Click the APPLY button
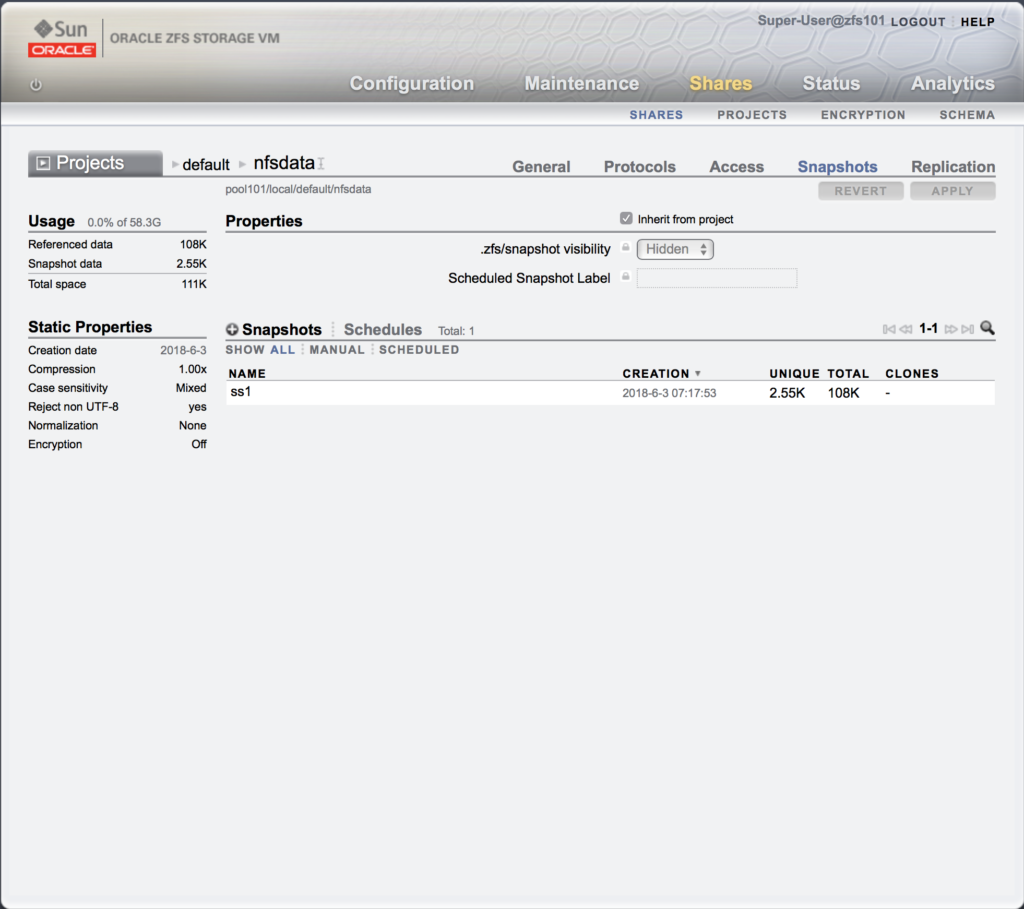This screenshot has width=1024, height=909. [x=952, y=191]
